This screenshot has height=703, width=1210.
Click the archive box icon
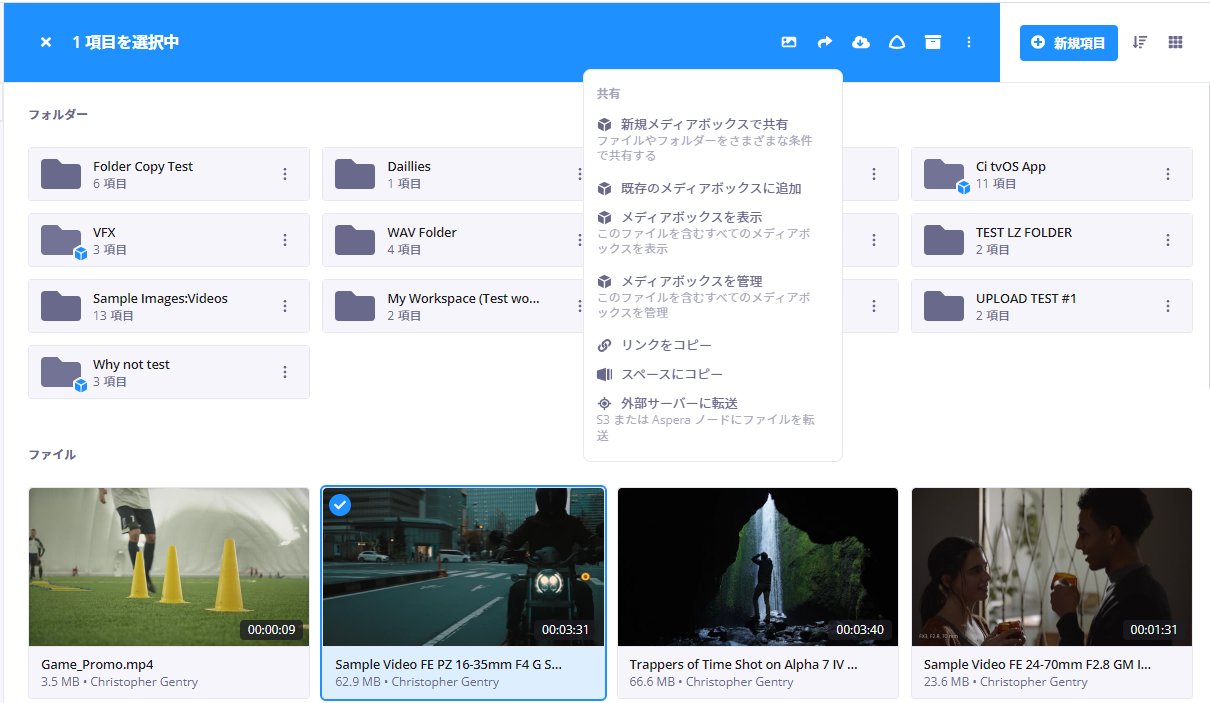click(x=933, y=42)
